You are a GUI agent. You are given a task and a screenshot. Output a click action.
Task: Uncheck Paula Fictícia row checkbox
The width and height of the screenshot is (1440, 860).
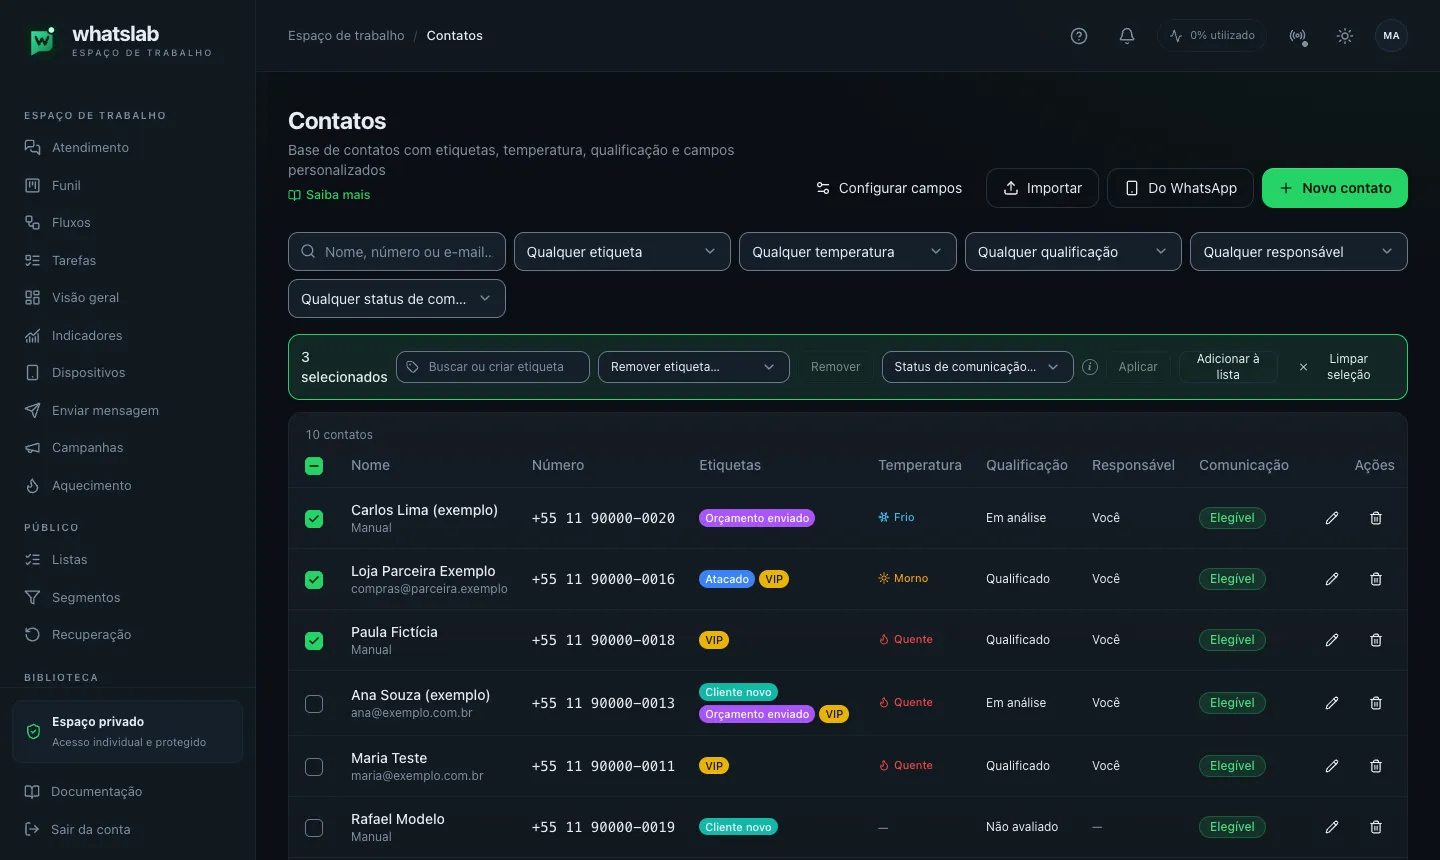314,641
